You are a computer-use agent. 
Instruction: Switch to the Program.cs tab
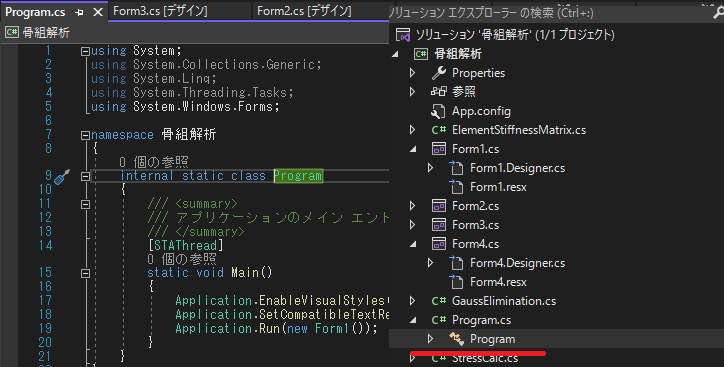coord(35,12)
